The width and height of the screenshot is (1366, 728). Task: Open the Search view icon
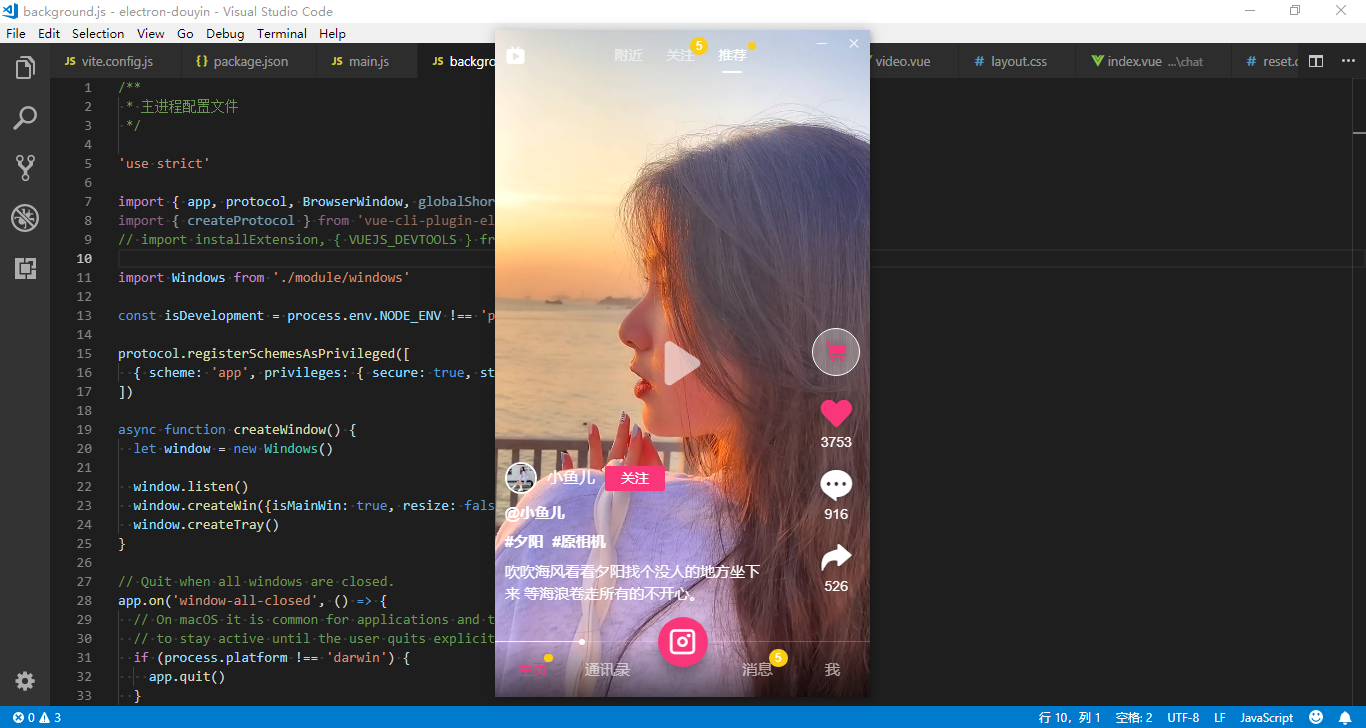tap(25, 118)
